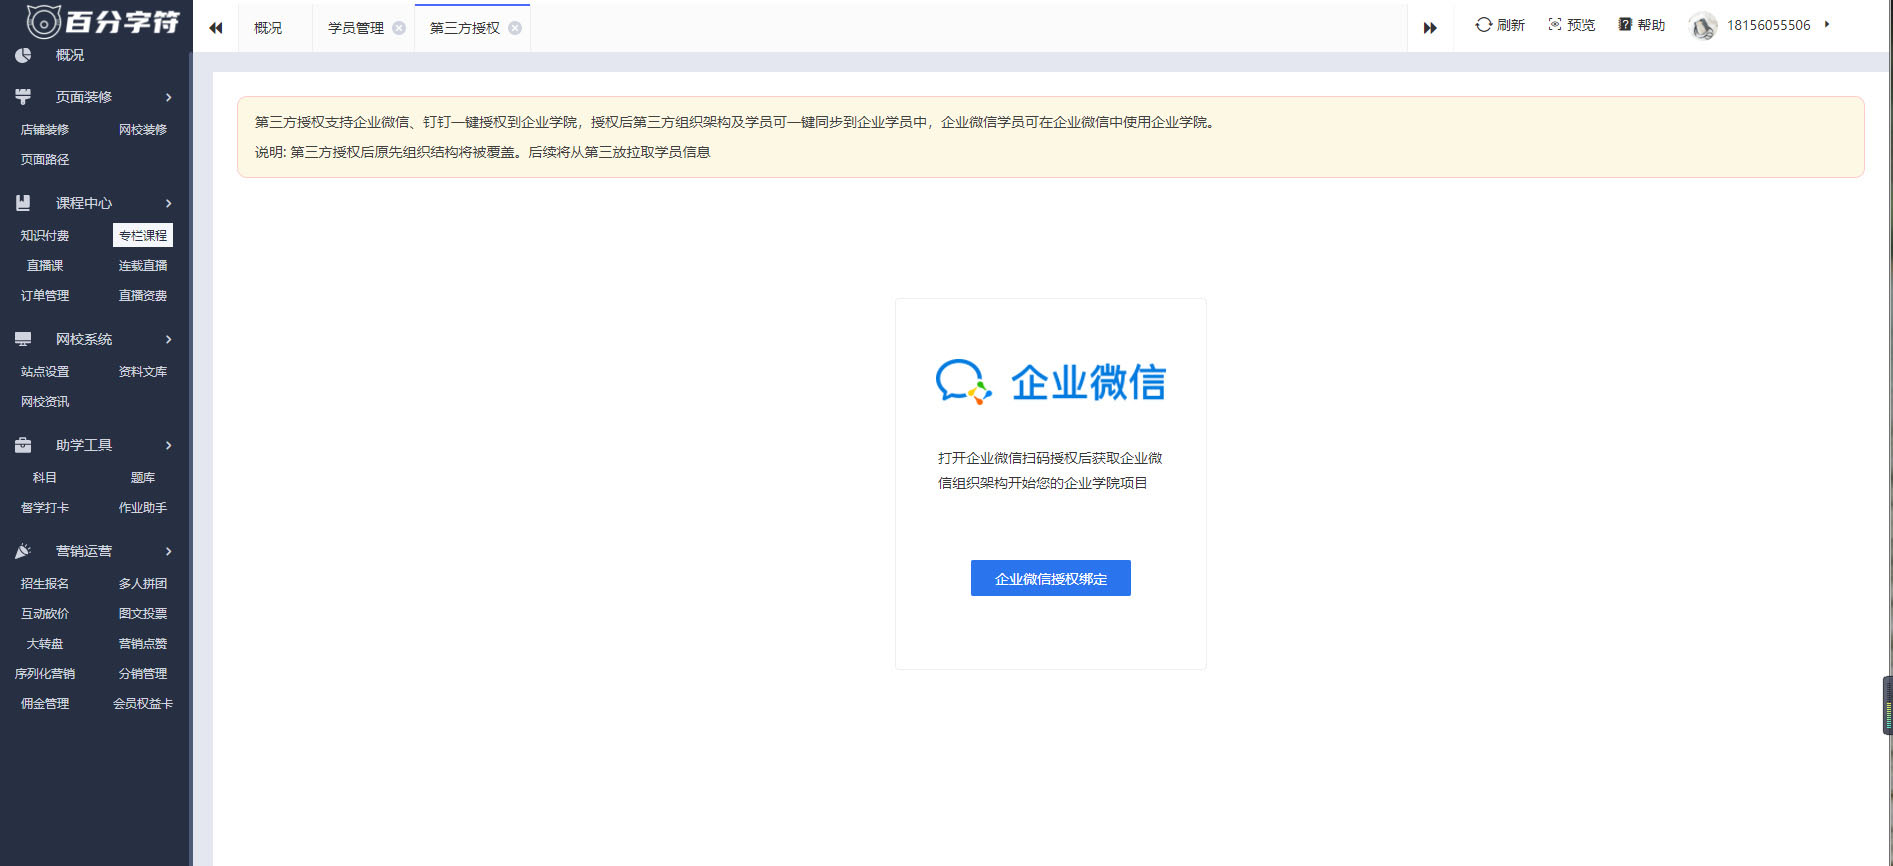This screenshot has width=1893, height=866.
Task: Open 直播课 menu item
Action: [45, 266]
